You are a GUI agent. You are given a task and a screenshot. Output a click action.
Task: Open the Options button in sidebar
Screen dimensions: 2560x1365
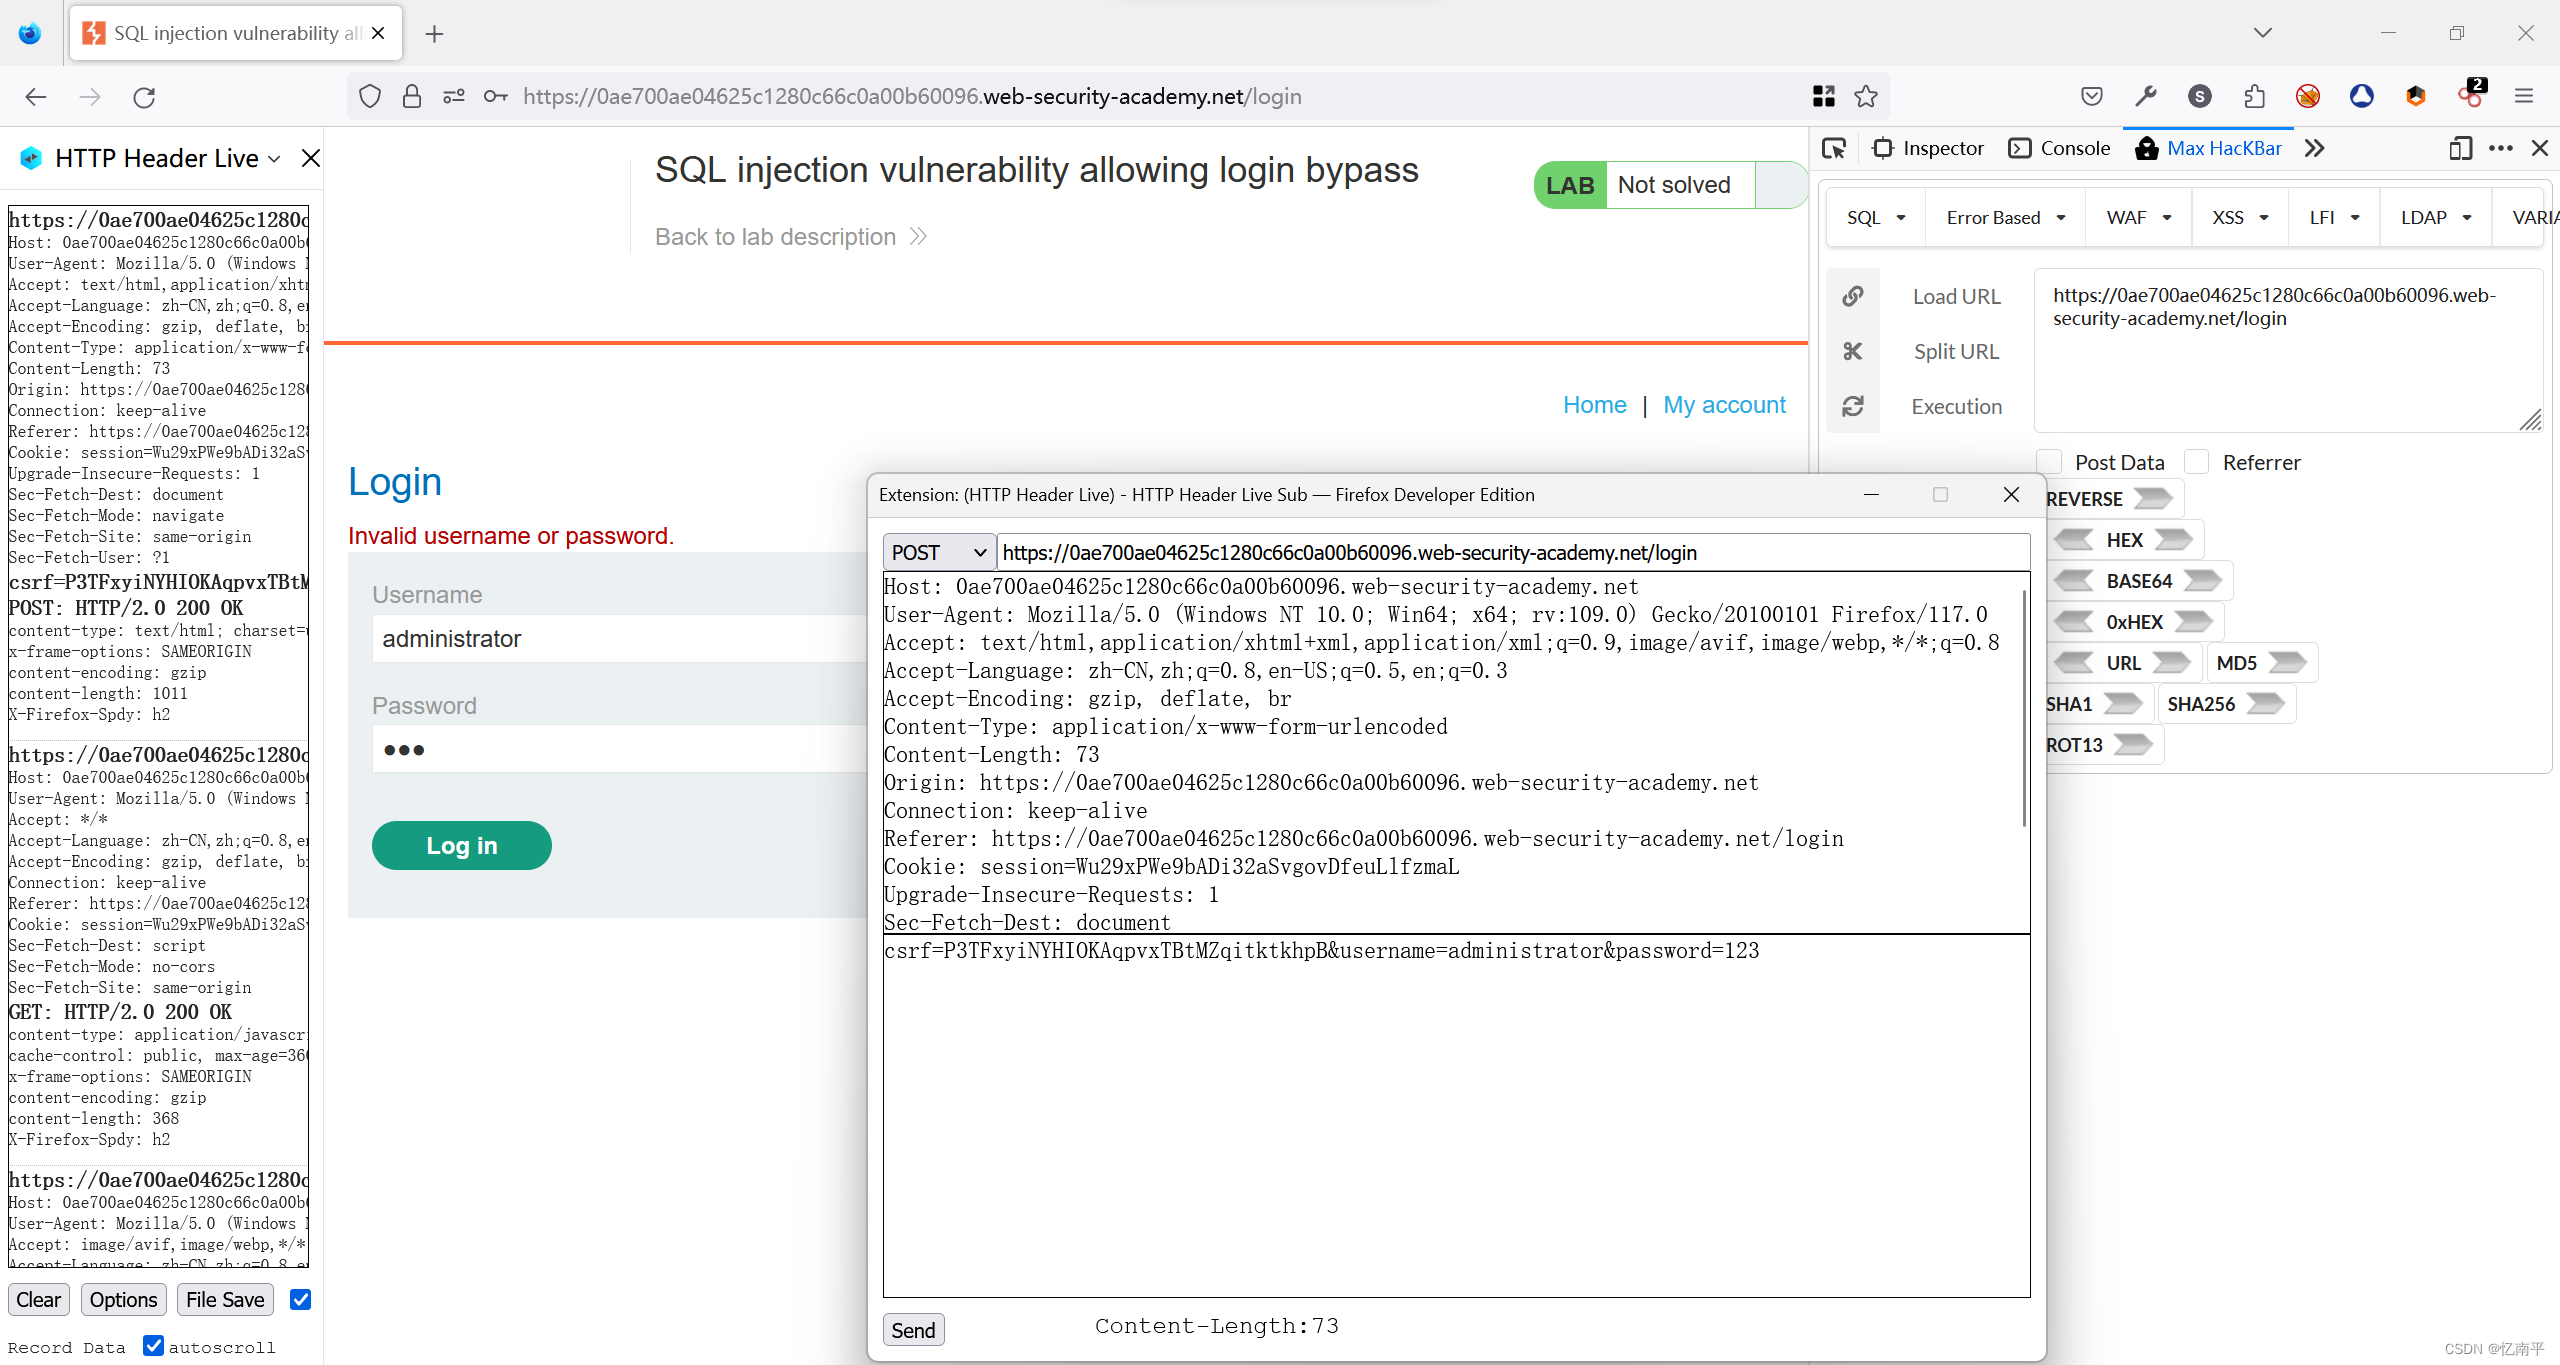coord(123,1300)
